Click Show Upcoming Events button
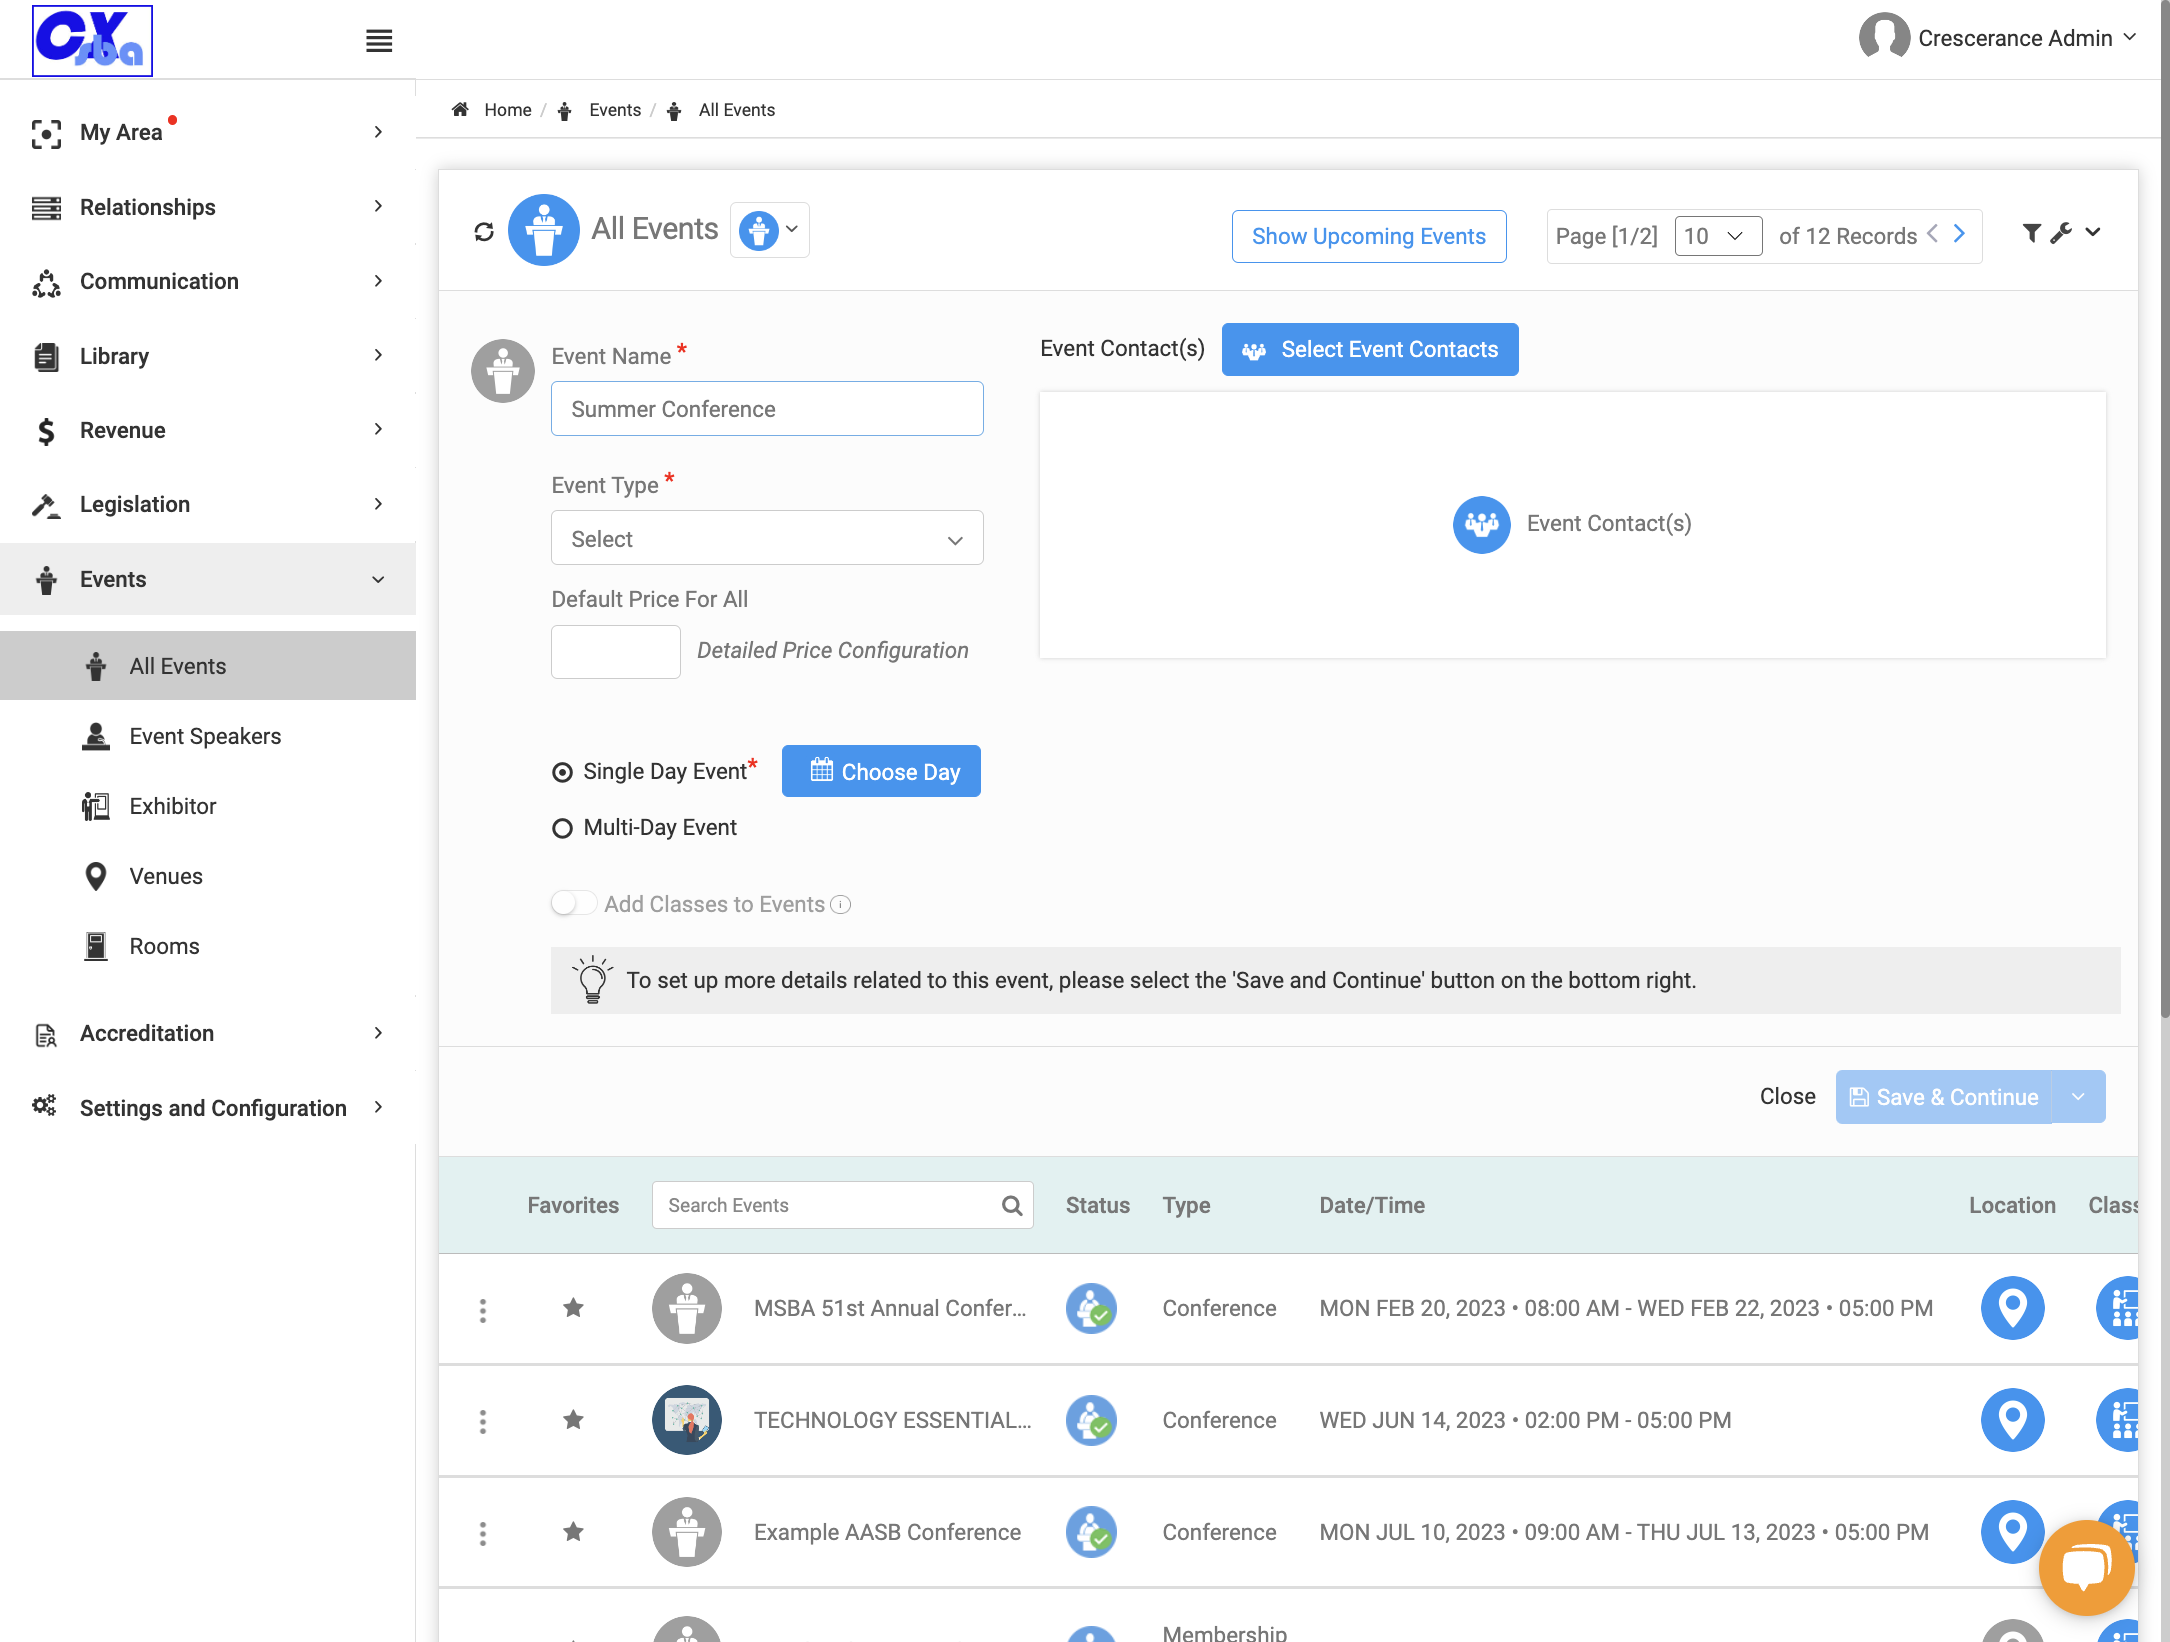 1369,237
